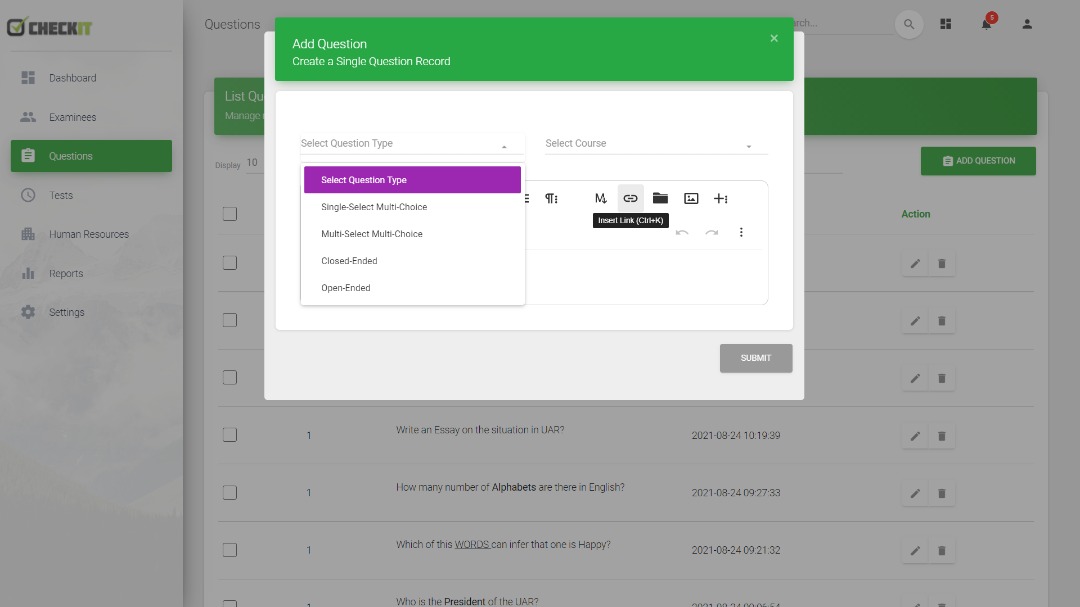Click the undo arrow in editor
Viewport: 1080px width, 607px height.
[x=682, y=233]
